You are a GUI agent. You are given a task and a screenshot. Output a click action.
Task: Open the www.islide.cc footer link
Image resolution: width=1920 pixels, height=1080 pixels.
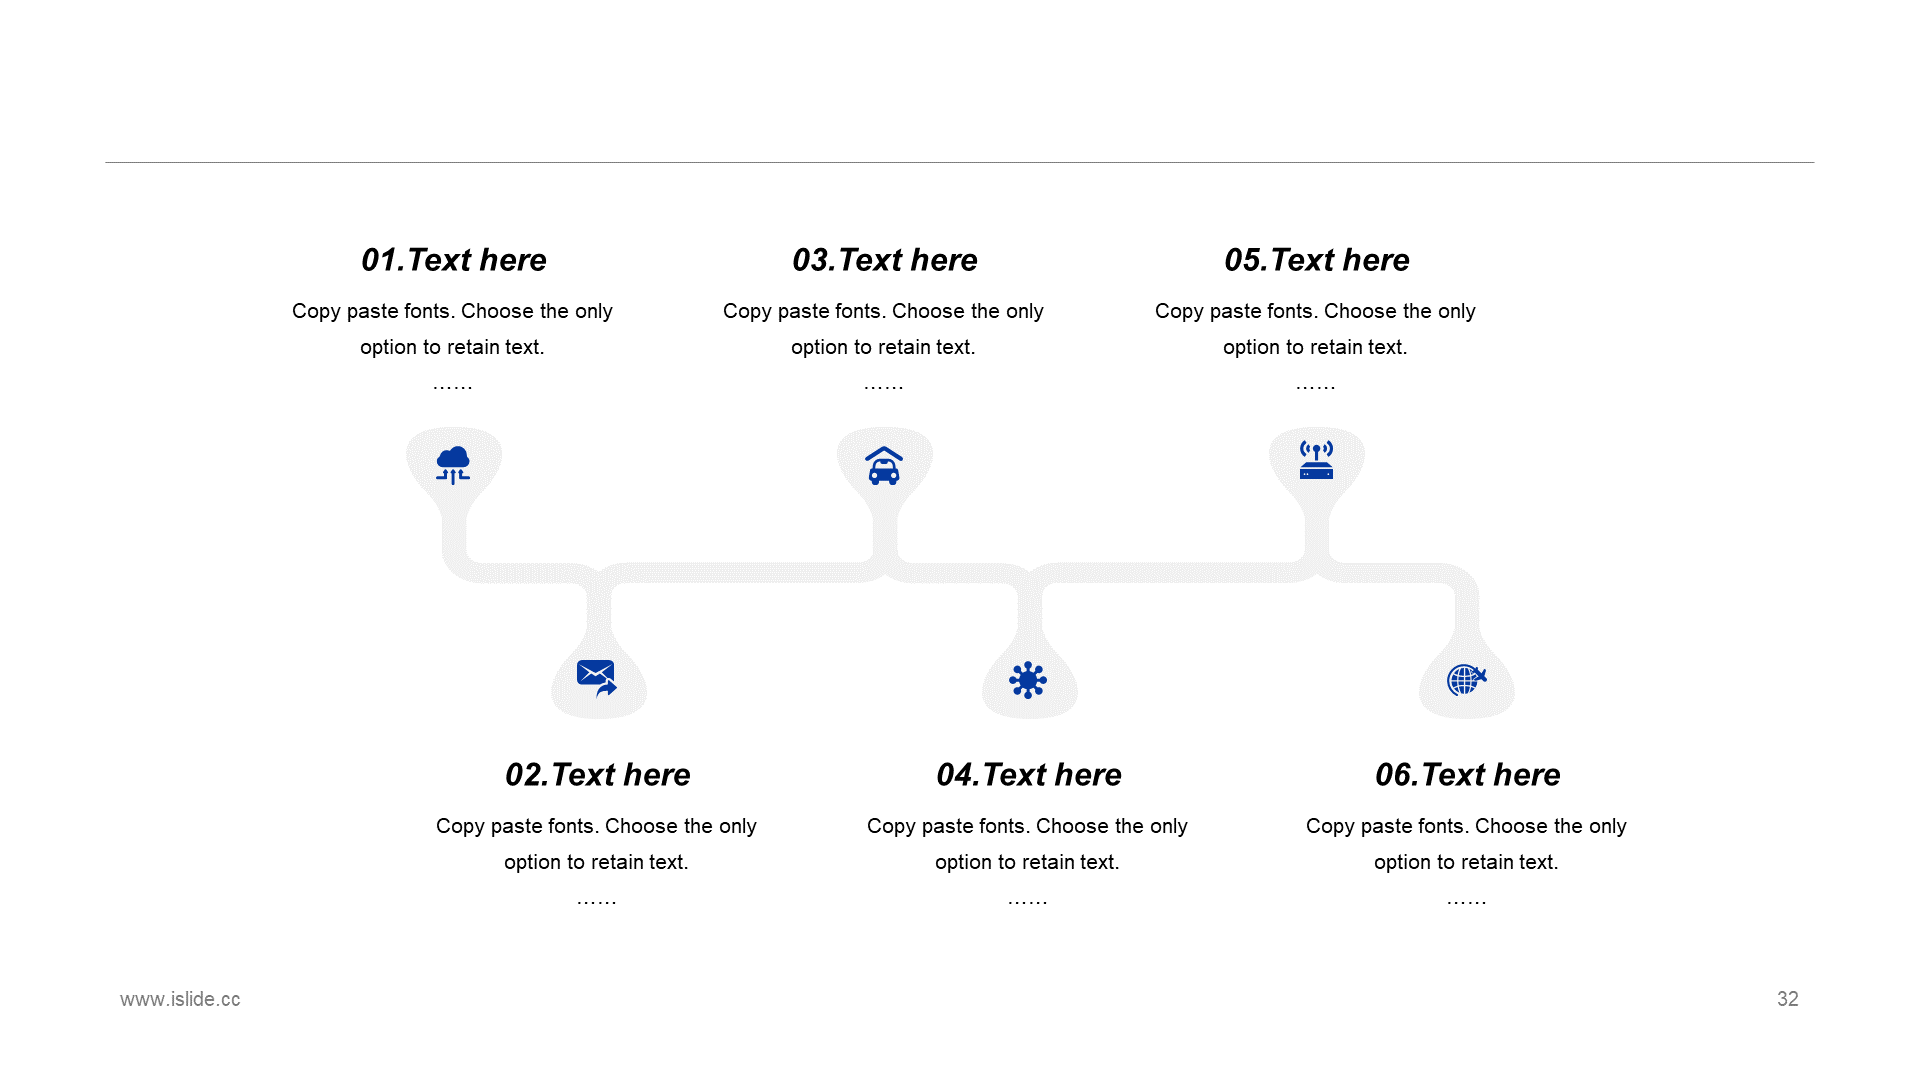point(180,999)
